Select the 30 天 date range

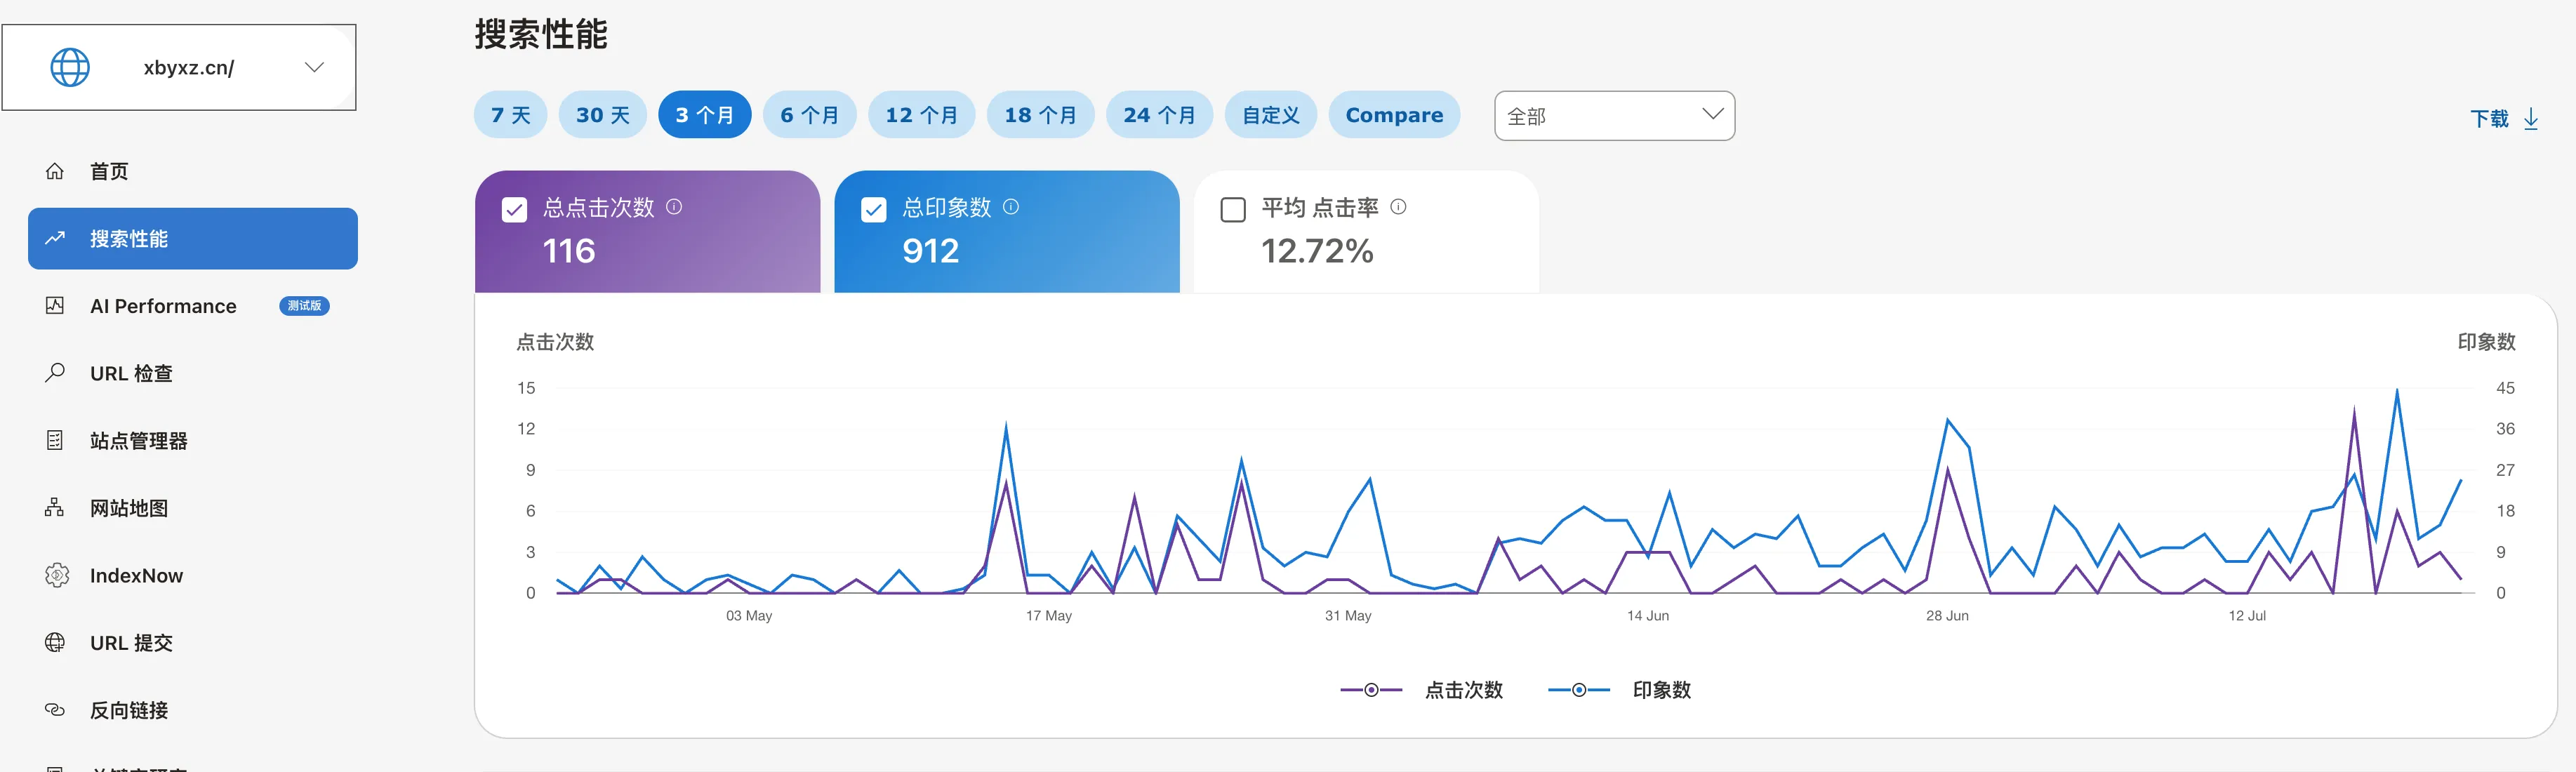tap(603, 115)
